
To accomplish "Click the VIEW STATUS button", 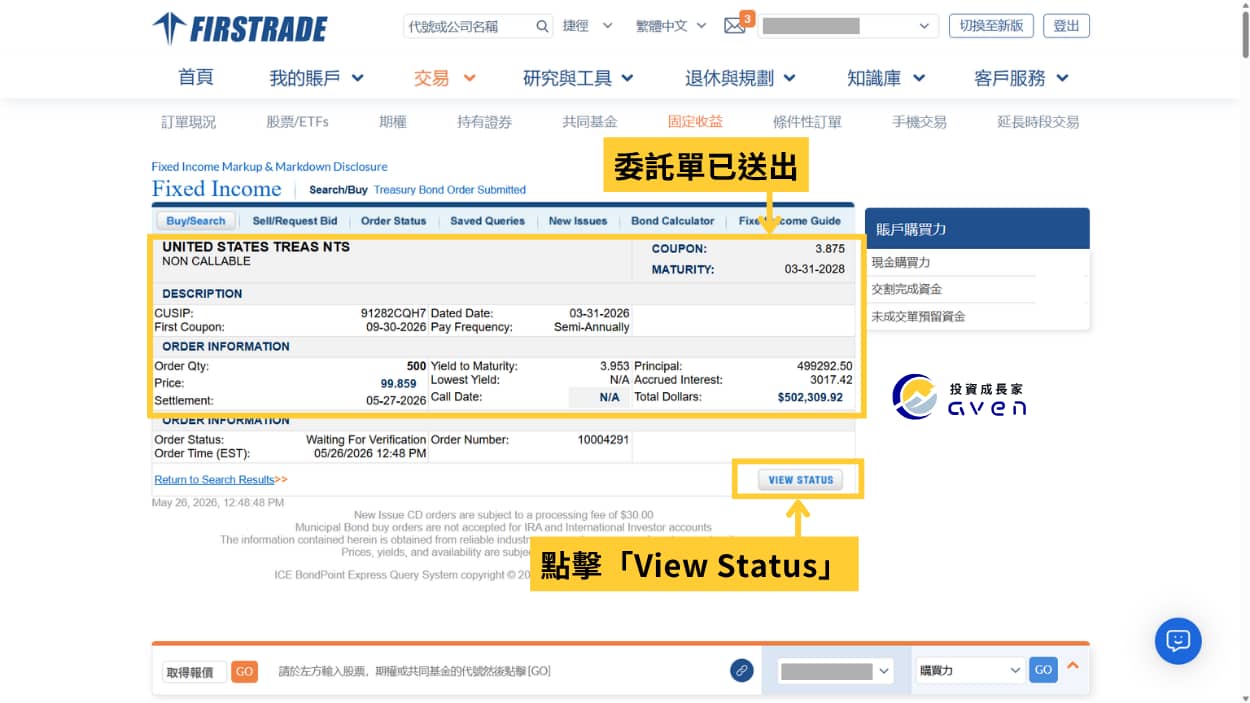I will point(800,480).
